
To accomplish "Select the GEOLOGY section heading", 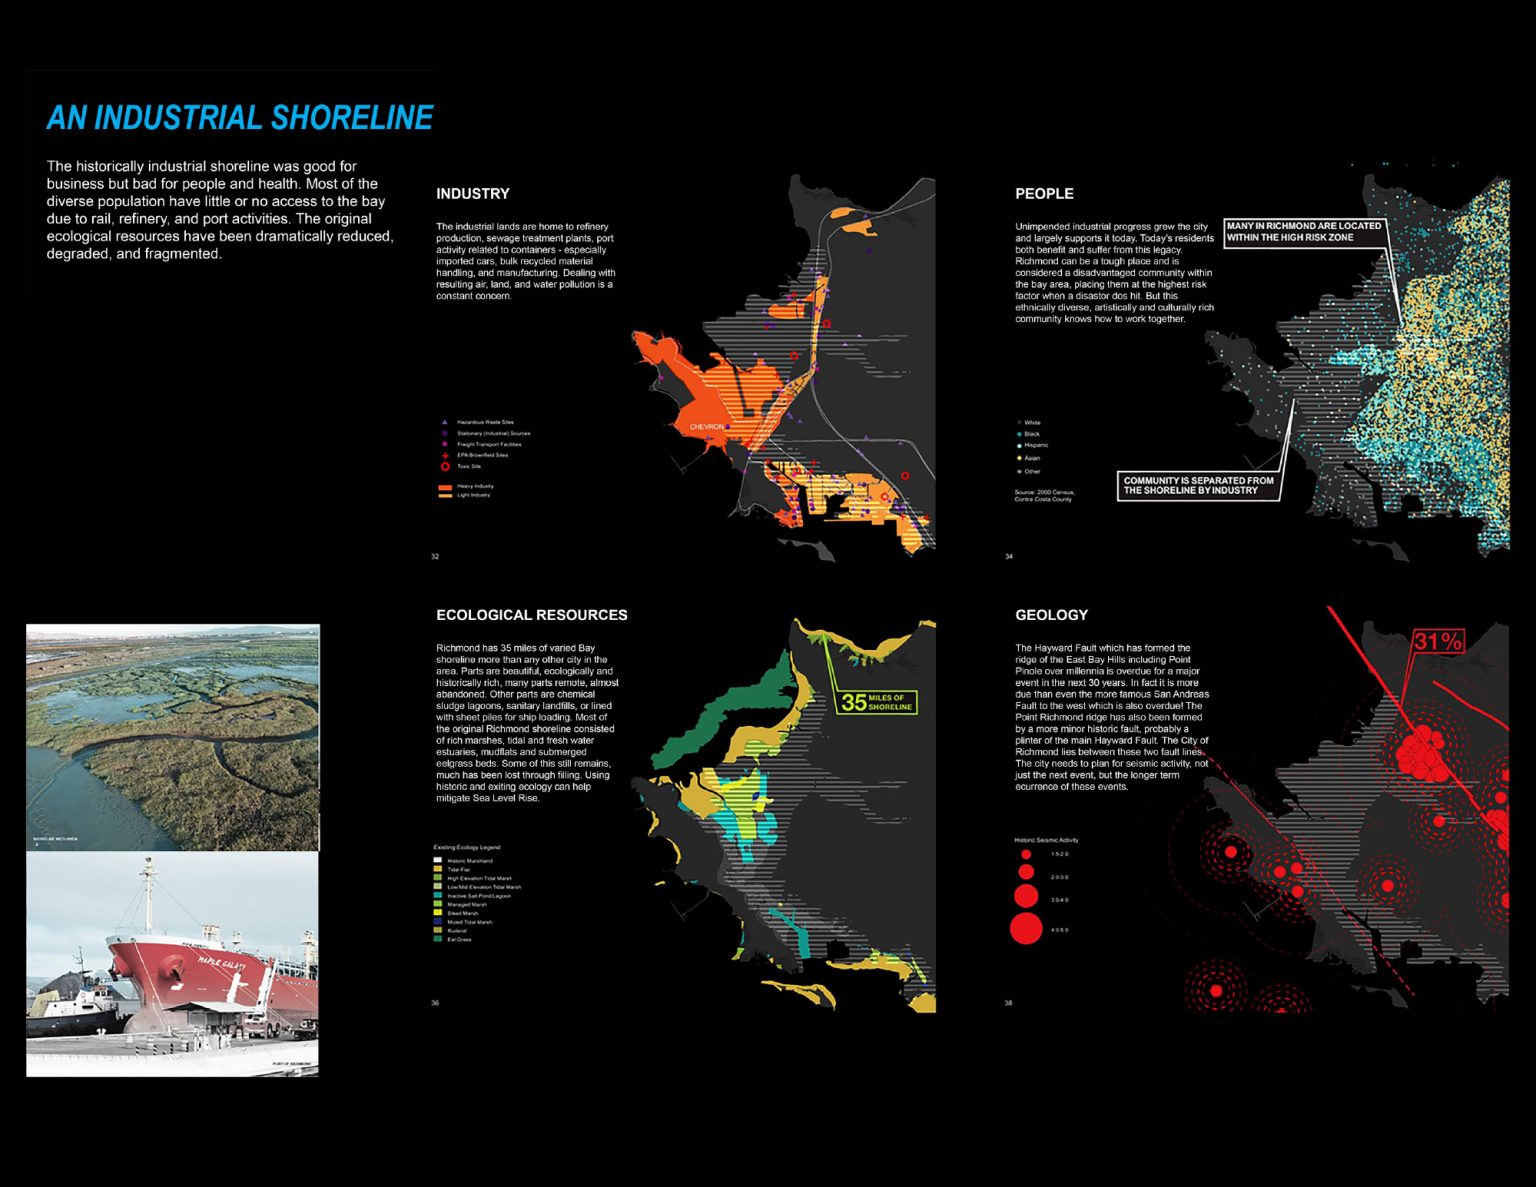I will (1051, 615).
